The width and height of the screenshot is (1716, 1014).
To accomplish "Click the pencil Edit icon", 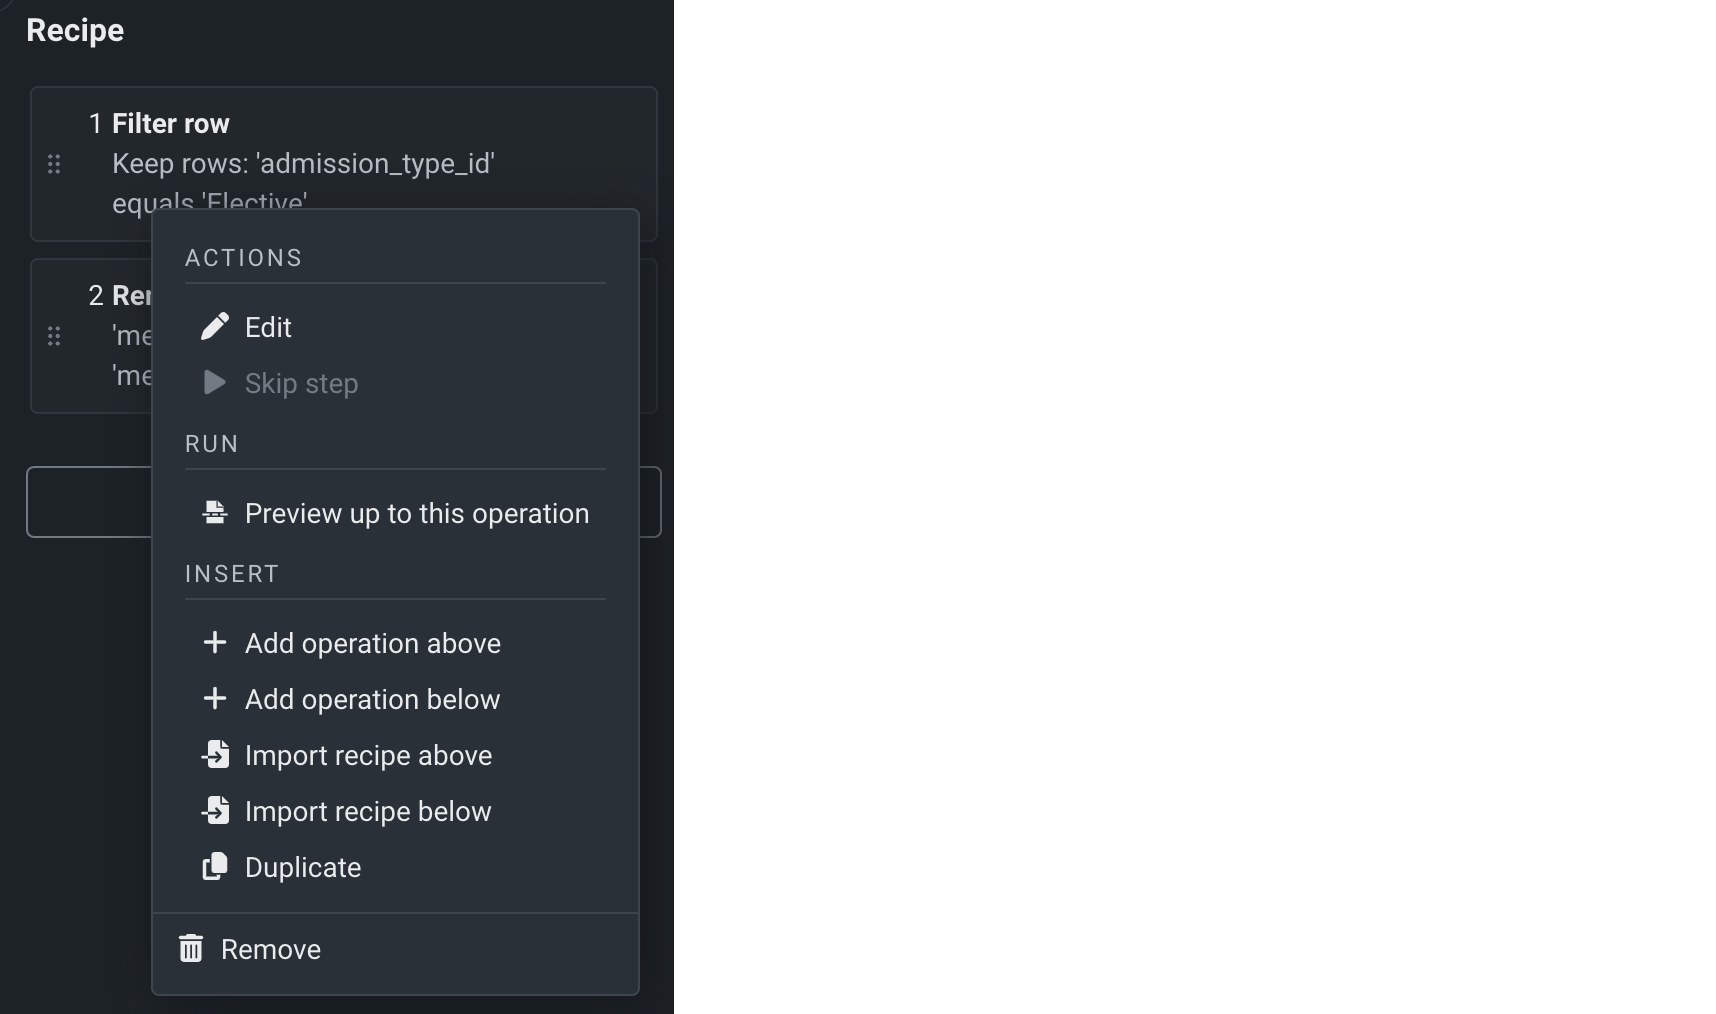I will click(215, 327).
